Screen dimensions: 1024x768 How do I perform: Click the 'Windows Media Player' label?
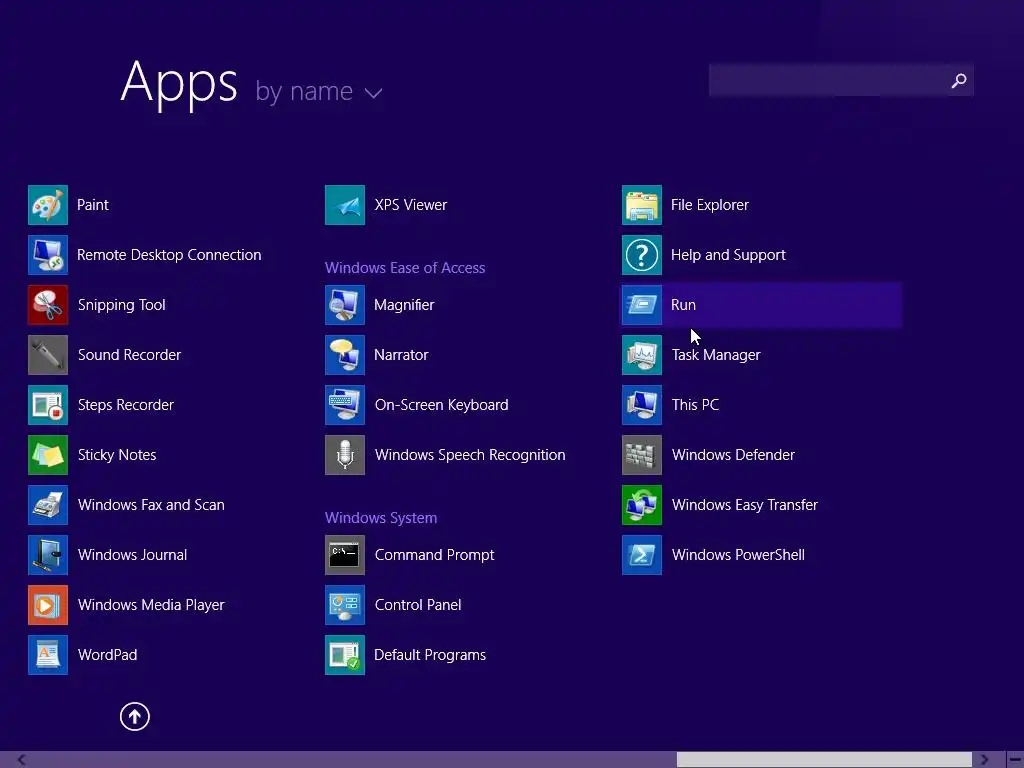click(151, 605)
